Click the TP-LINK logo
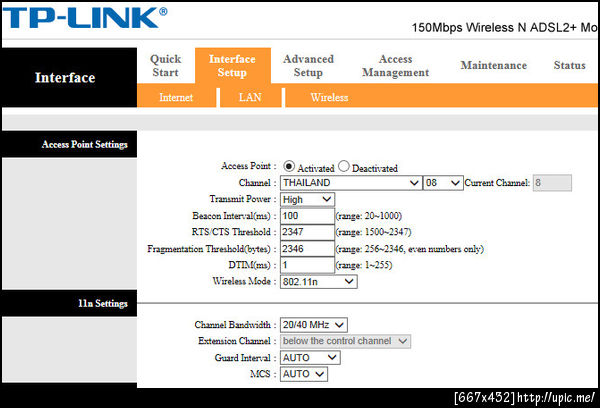 [85, 18]
